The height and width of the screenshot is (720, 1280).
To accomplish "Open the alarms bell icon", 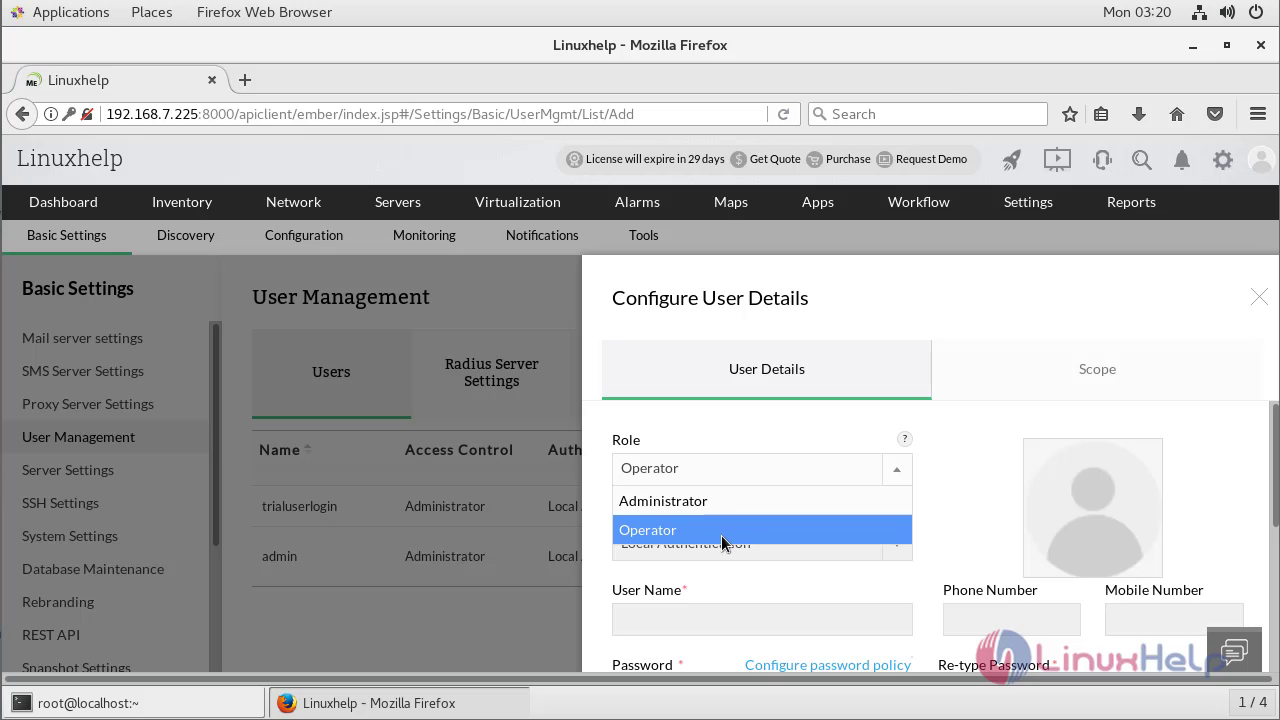I will [x=1182, y=159].
